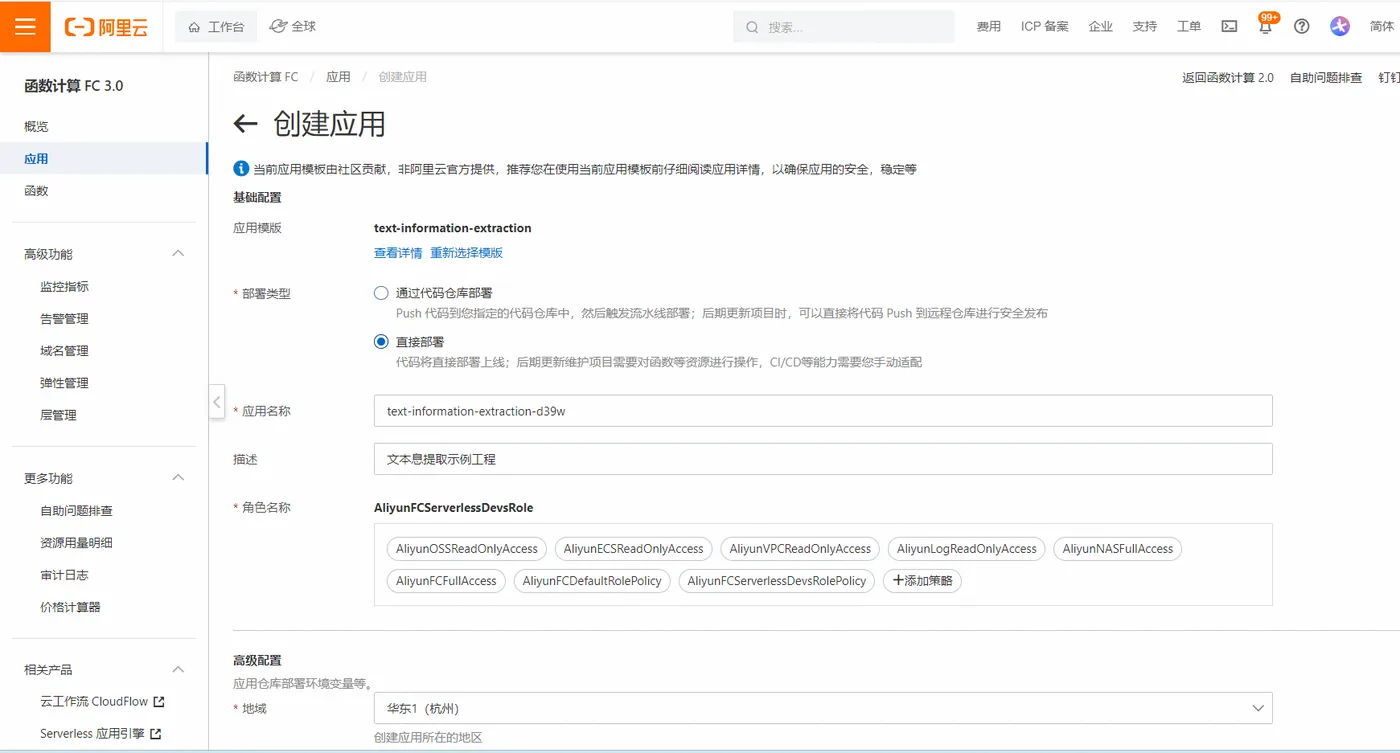Open external link icon next to Serverless 应用引擎
1400x753 pixels.
(155, 734)
